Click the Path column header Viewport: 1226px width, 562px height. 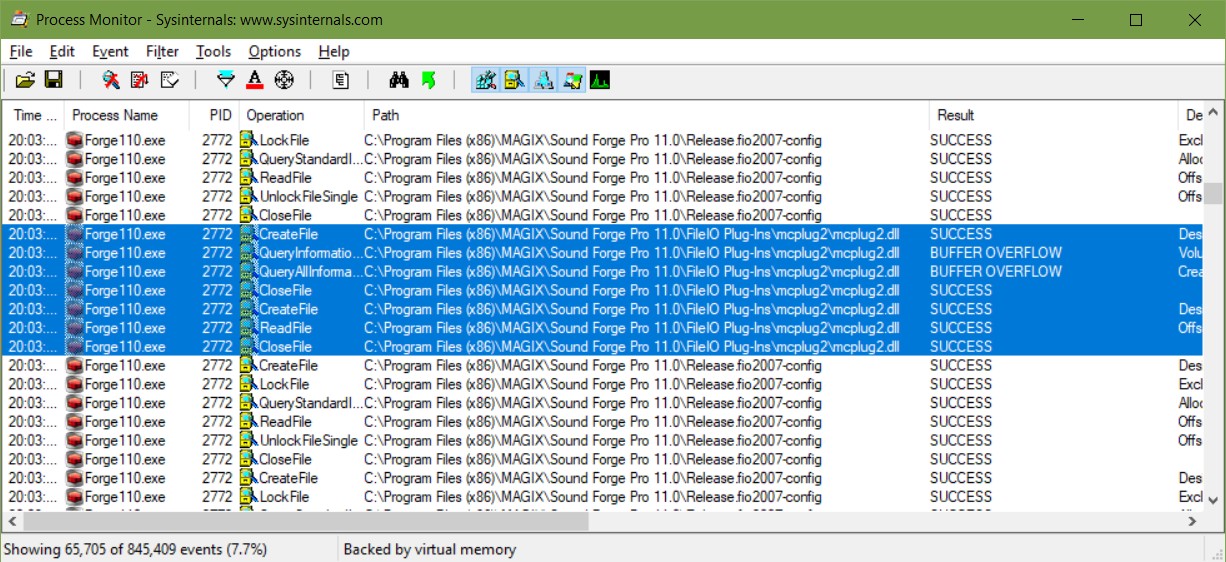(646, 115)
